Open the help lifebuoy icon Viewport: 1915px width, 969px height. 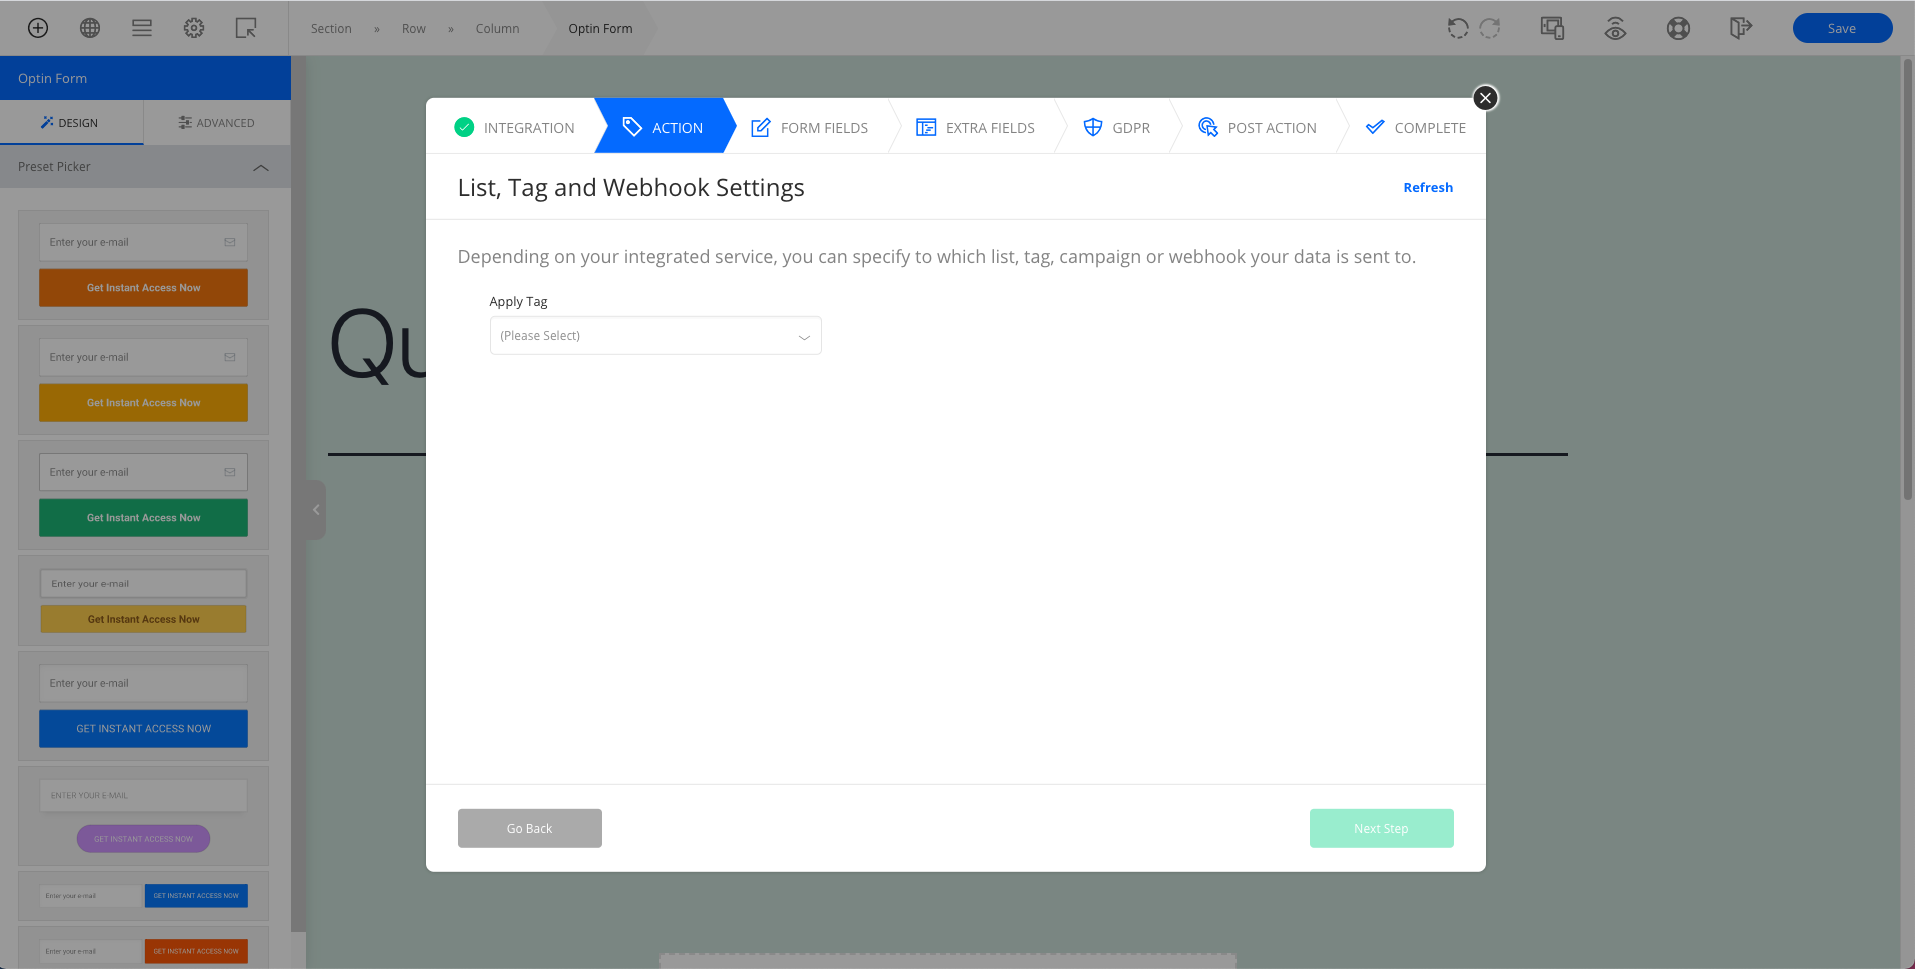tap(1678, 28)
